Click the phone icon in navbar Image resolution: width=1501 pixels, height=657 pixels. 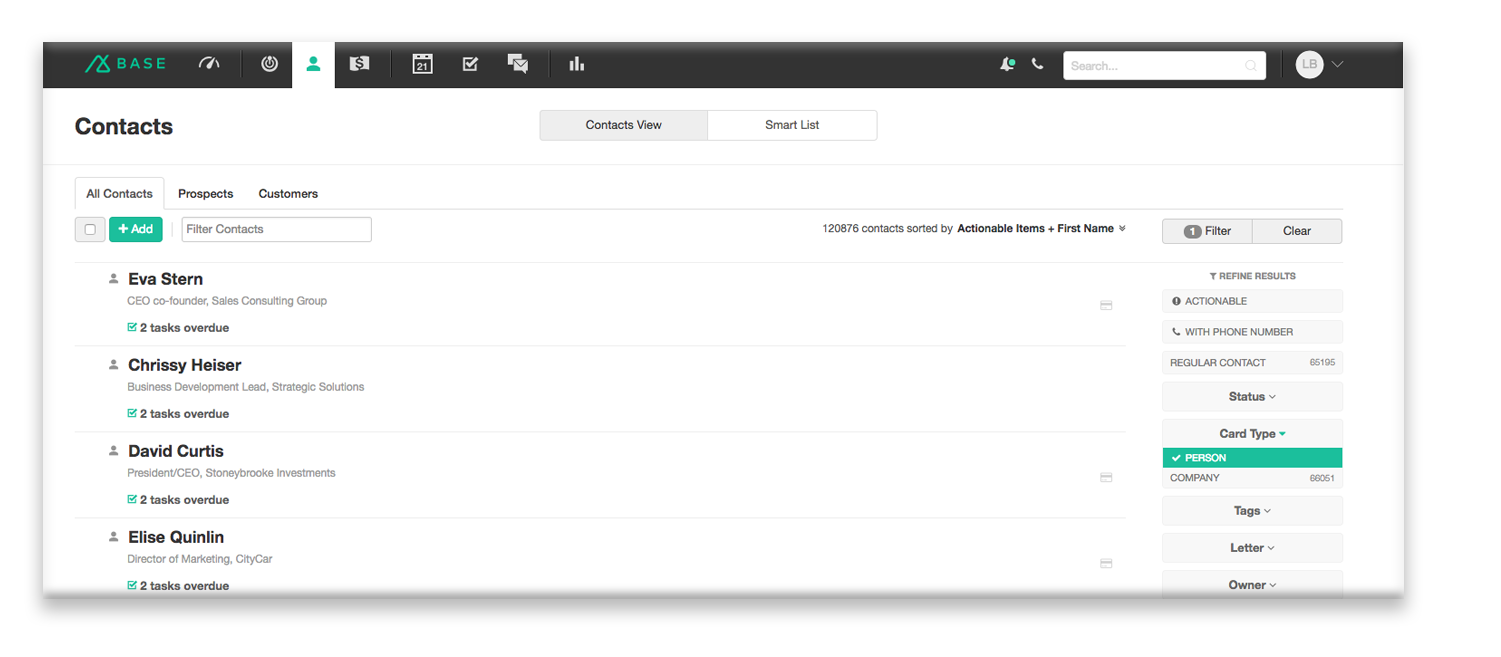pyautogui.click(x=1037, y=64)
